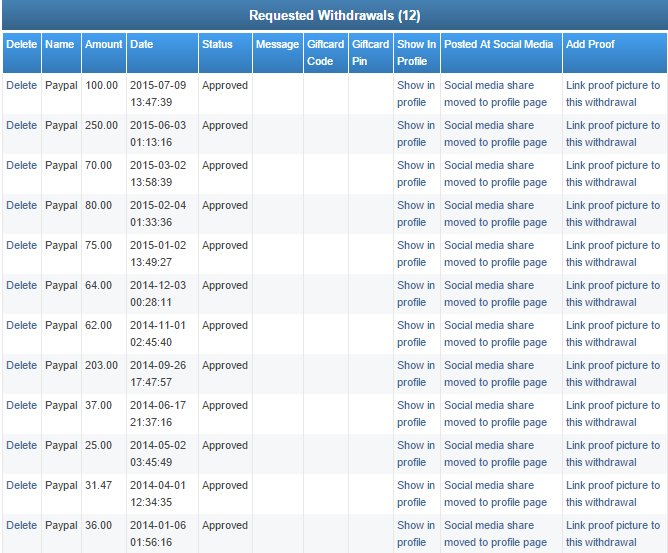This screenshot has width=668, height=553.
Task: Delete the 64.00 withdrawal row
Action: (x=22, y=285)
